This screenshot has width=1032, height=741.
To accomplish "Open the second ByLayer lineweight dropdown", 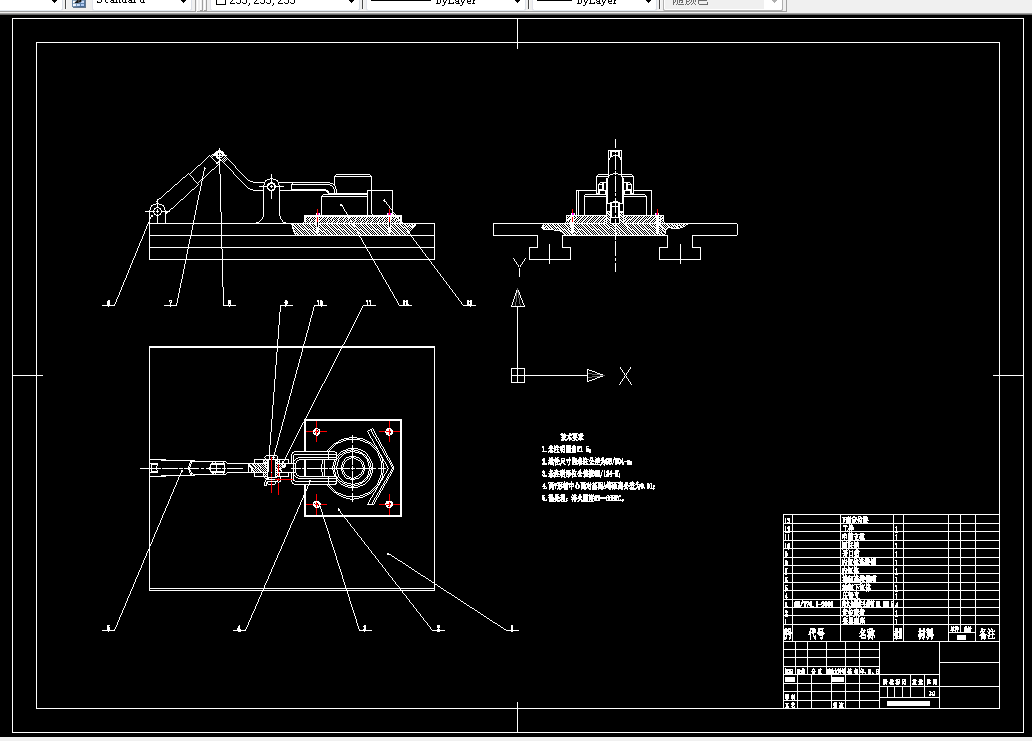I will 594,3.
